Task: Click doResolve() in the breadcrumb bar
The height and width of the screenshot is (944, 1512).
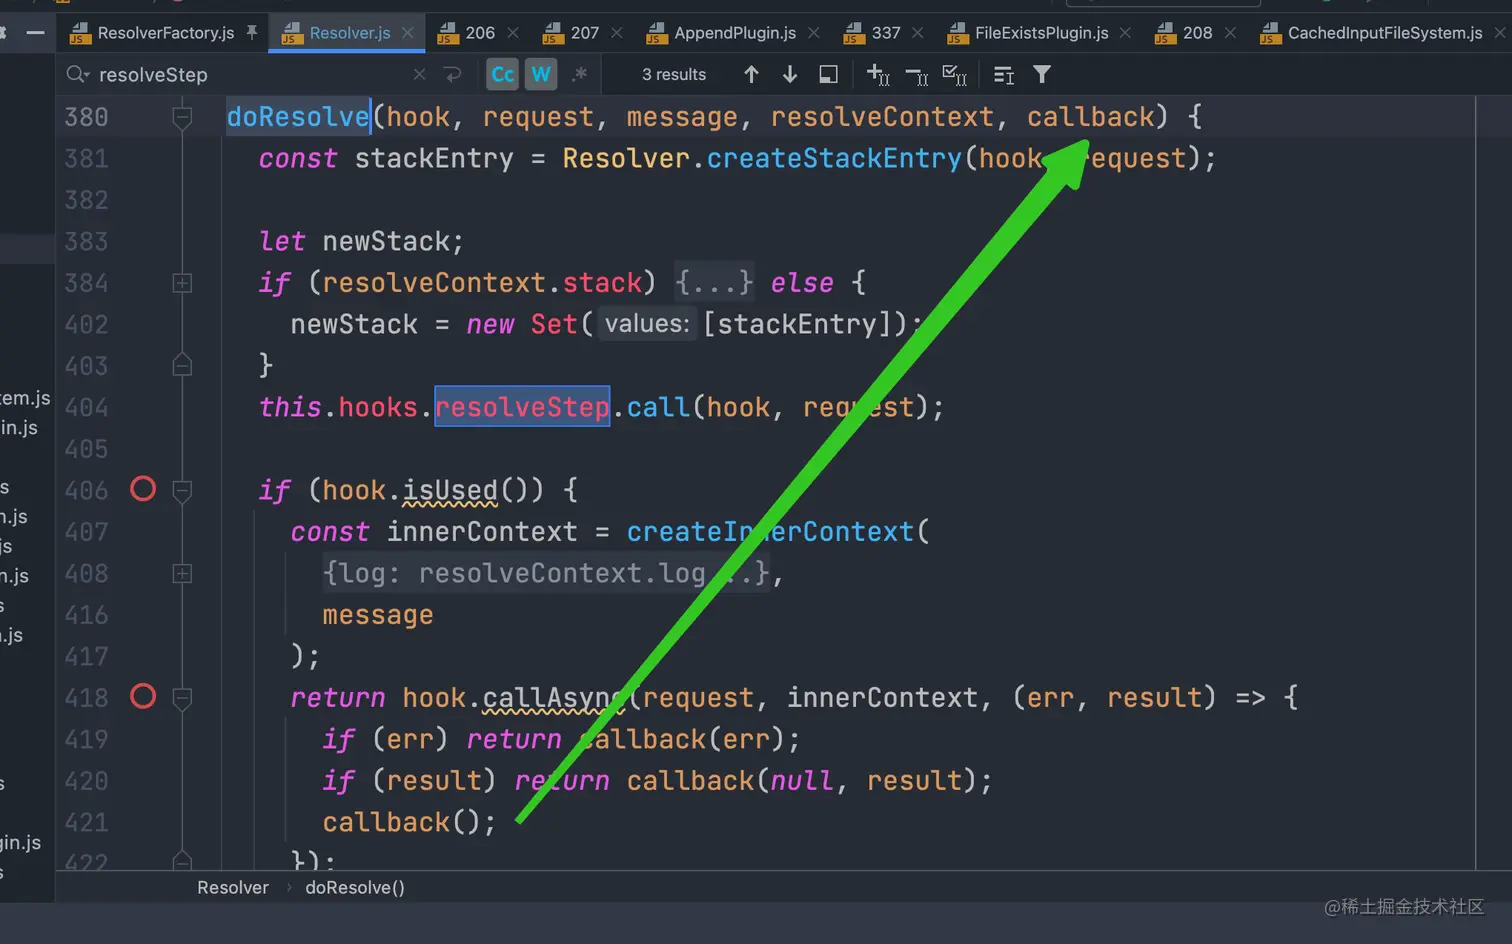Action: (354, 888)
